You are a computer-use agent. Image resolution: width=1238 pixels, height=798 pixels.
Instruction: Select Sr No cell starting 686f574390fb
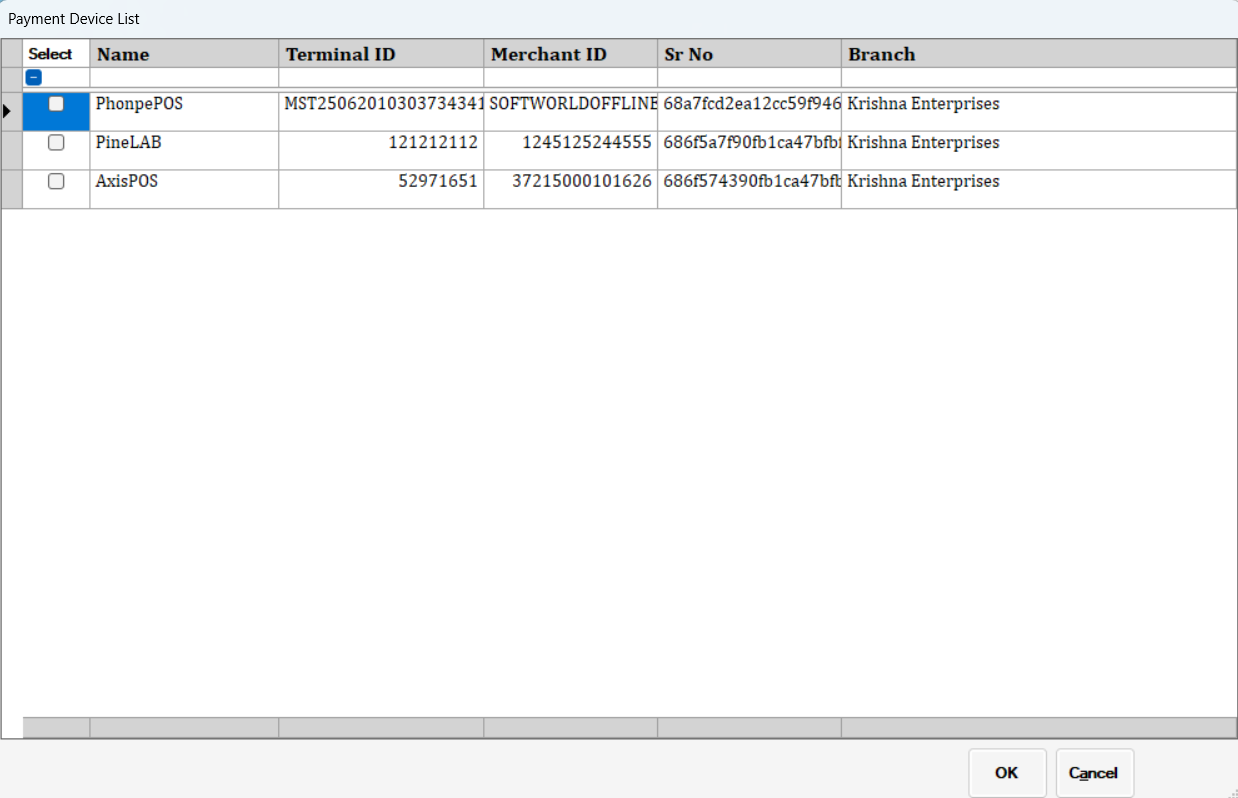tap(749, 189)
